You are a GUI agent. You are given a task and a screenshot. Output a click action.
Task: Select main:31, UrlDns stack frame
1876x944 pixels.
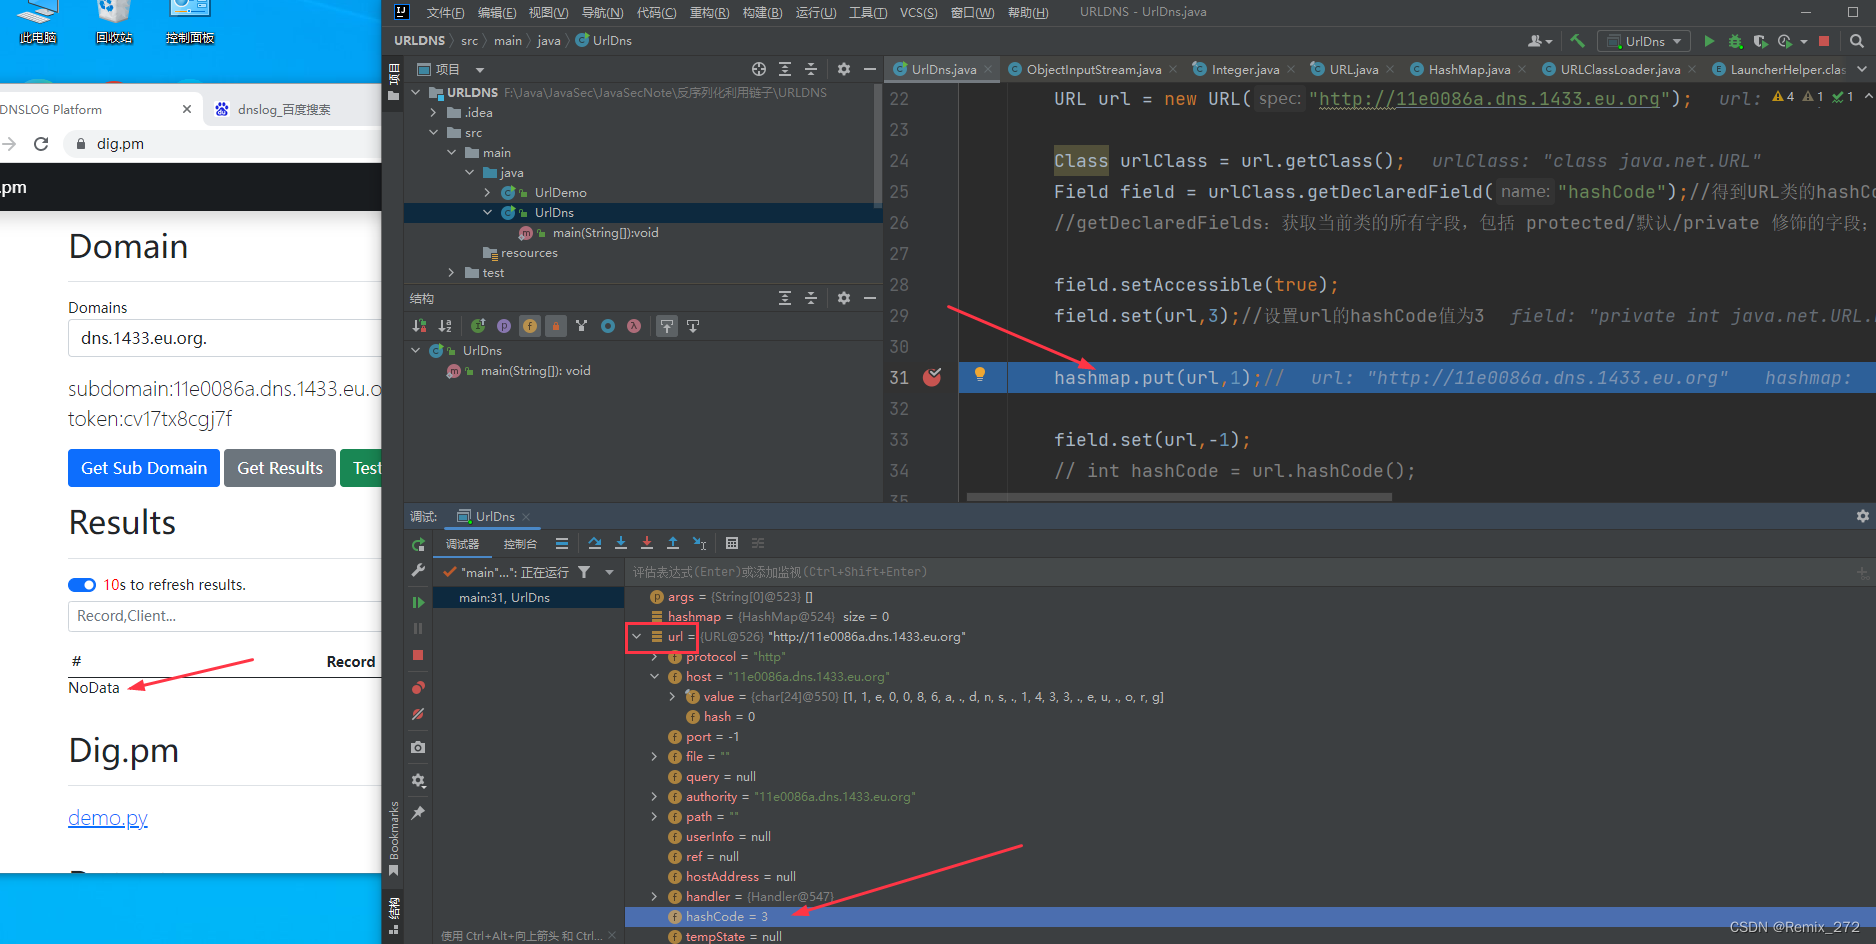(x=529, y=598)
